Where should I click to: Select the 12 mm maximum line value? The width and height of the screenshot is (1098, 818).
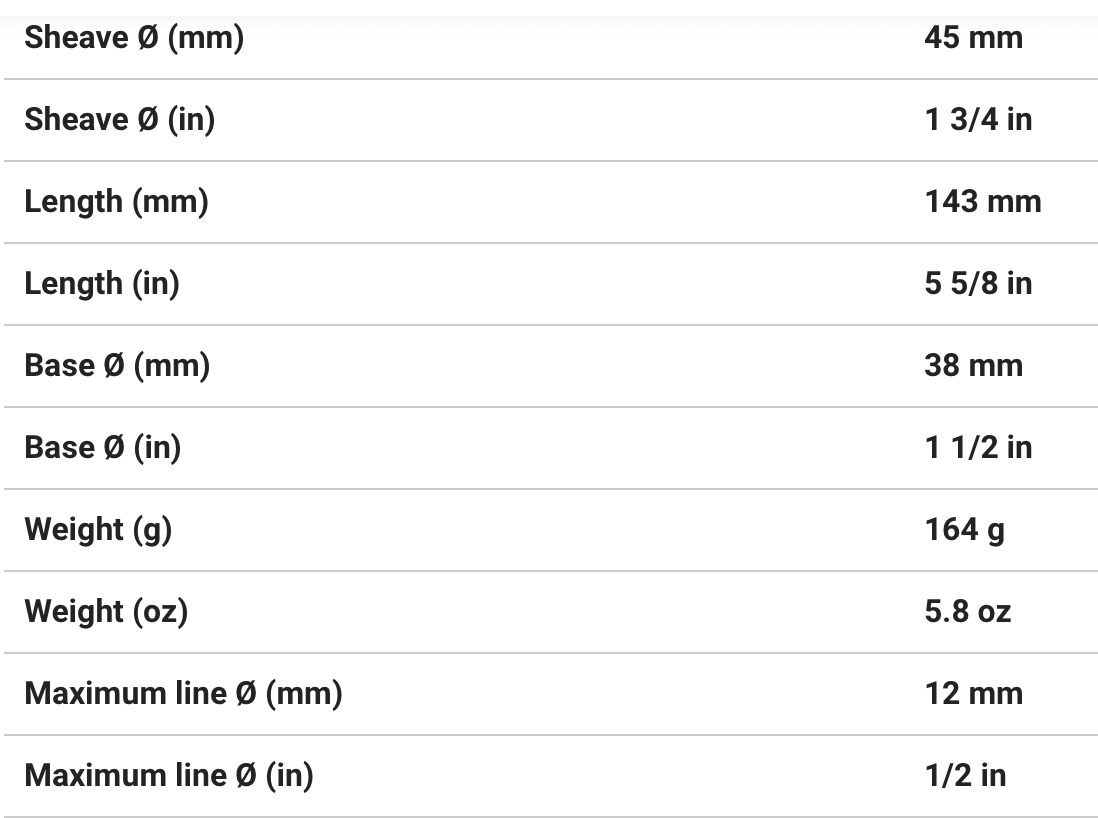click(x=973, y=694)
